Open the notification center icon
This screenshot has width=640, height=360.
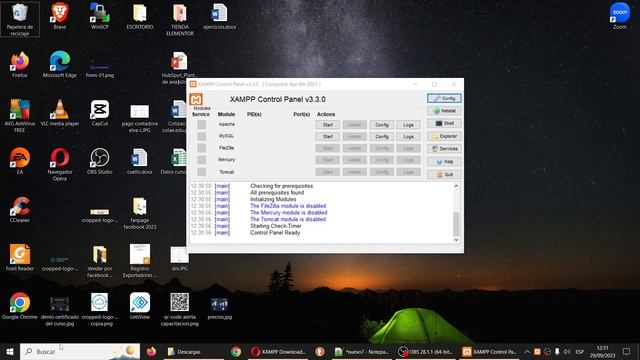pos(627,351)
